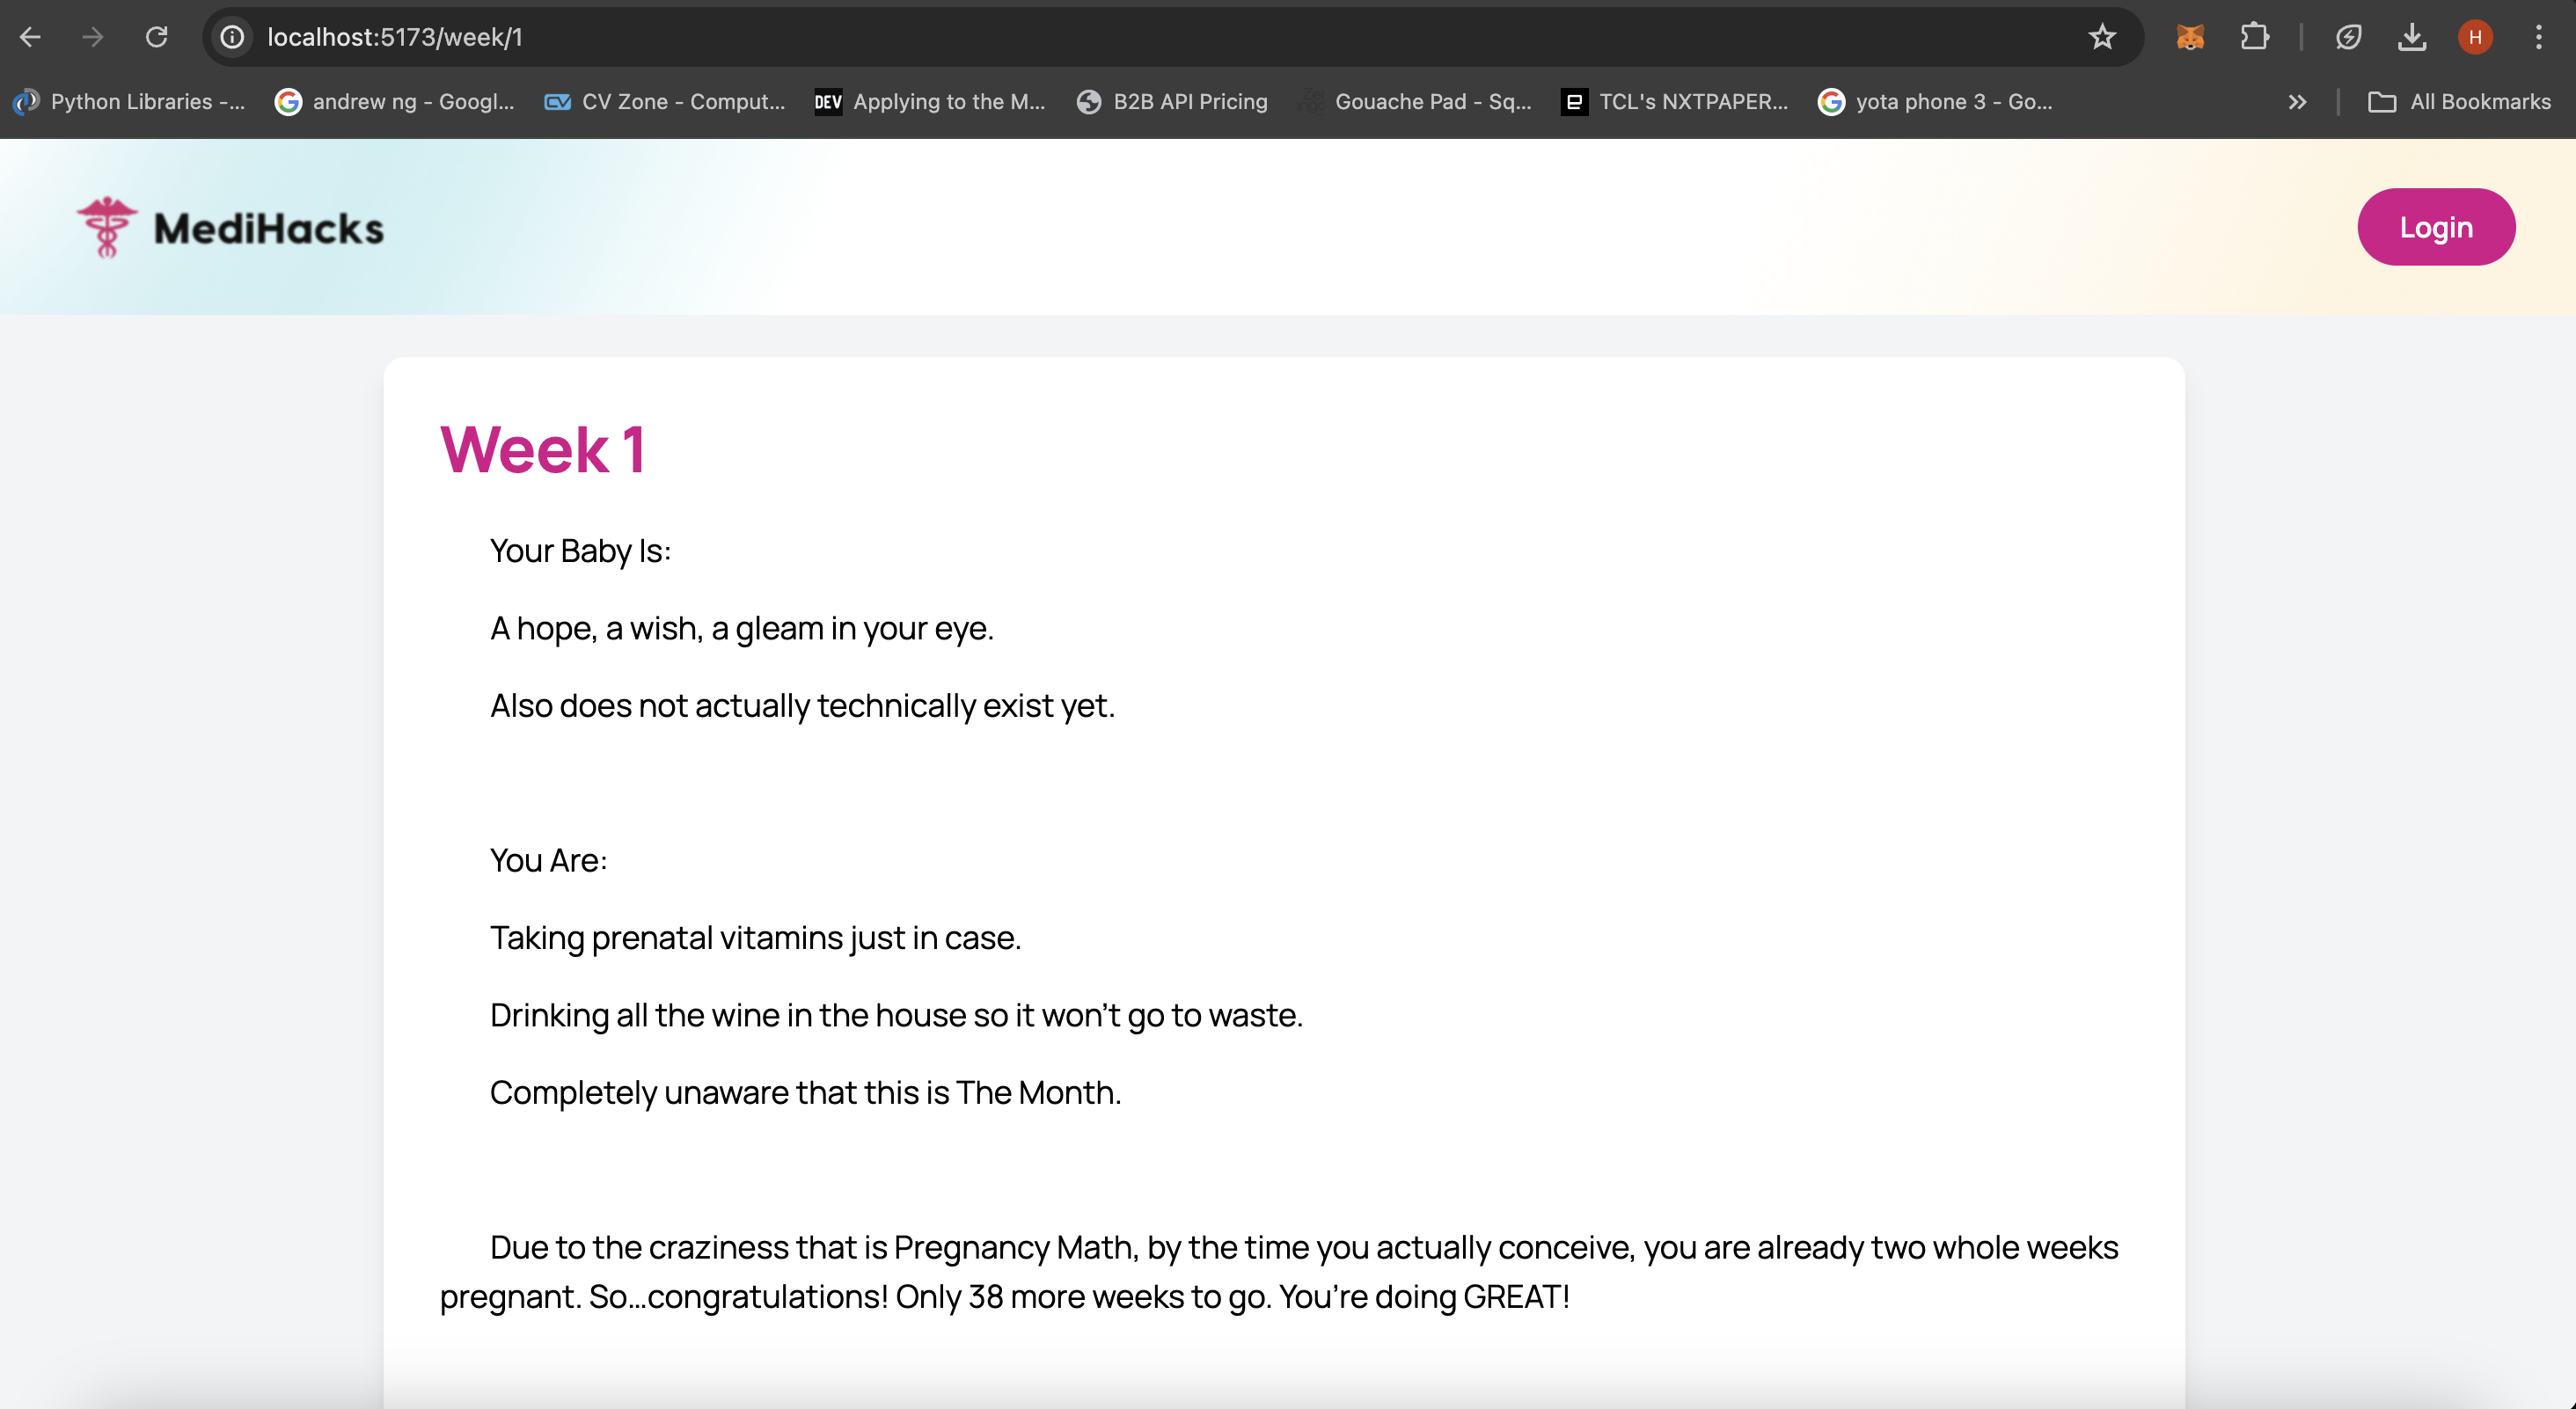Click the browser back arrow
Image resolution: width=2576 pixels, height=1409 pixels.
30,37
